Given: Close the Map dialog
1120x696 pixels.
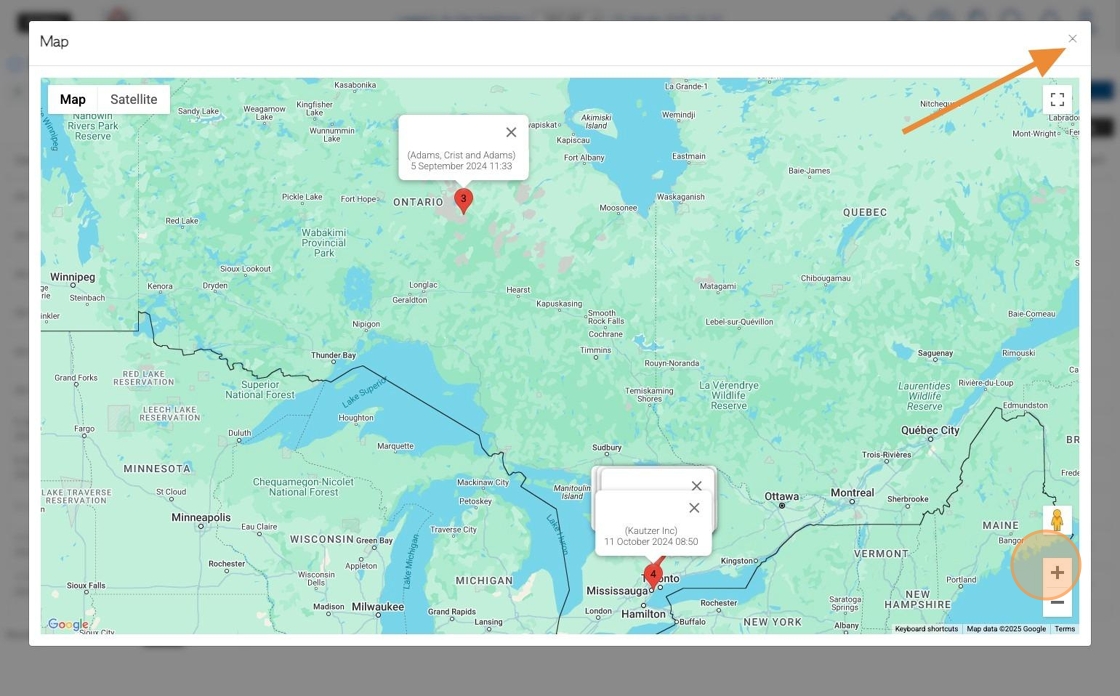Looking at the screenshot, I should click(1072, 39).
